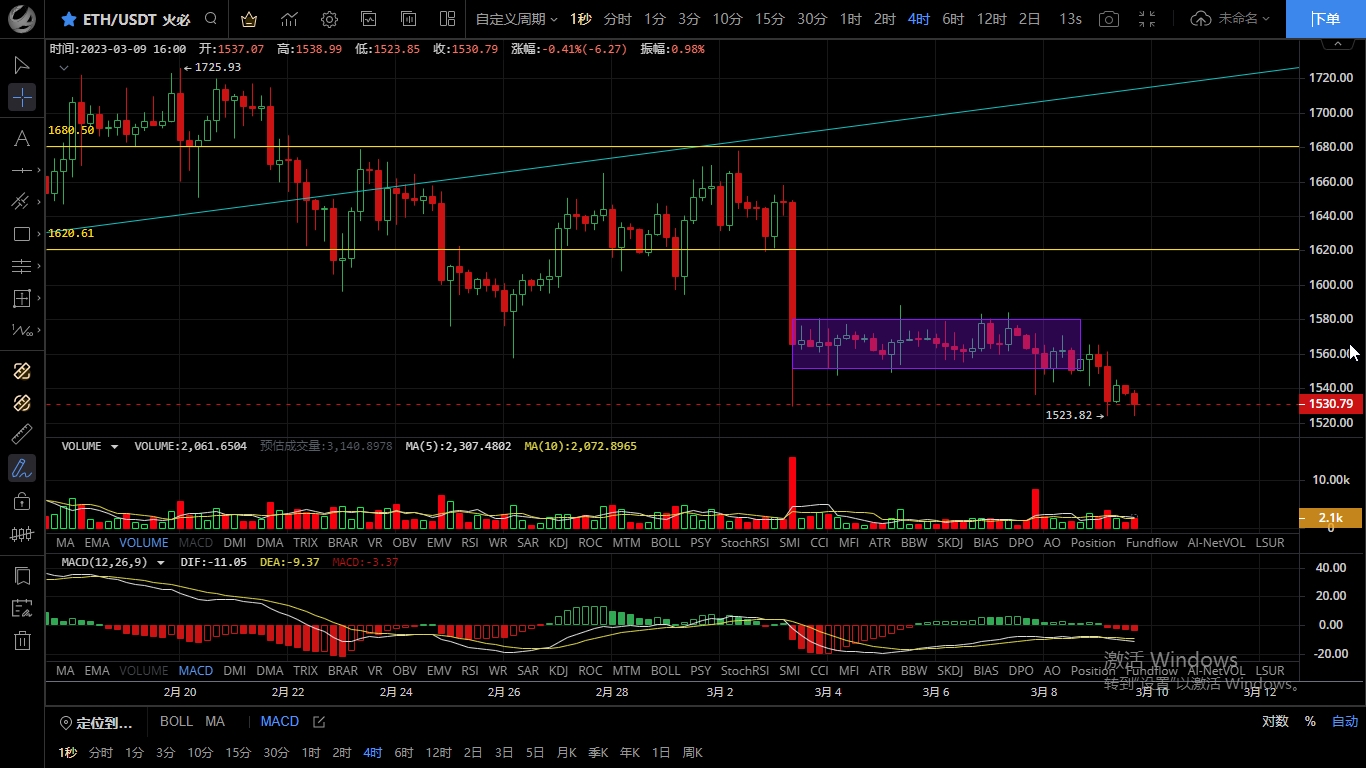
Task: Select StochRSI in the MACD pane indicator row
Action: click(745, 671)
